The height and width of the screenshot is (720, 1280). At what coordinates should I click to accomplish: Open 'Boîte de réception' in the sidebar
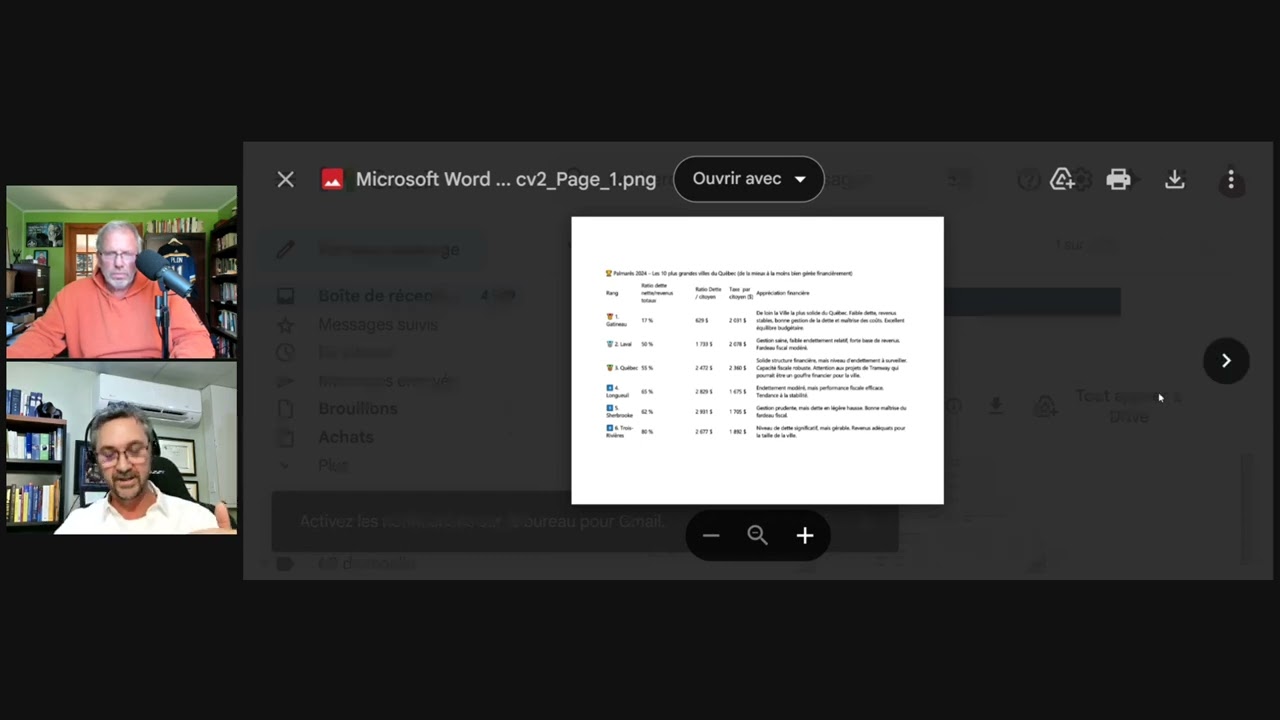coord(385,296)
